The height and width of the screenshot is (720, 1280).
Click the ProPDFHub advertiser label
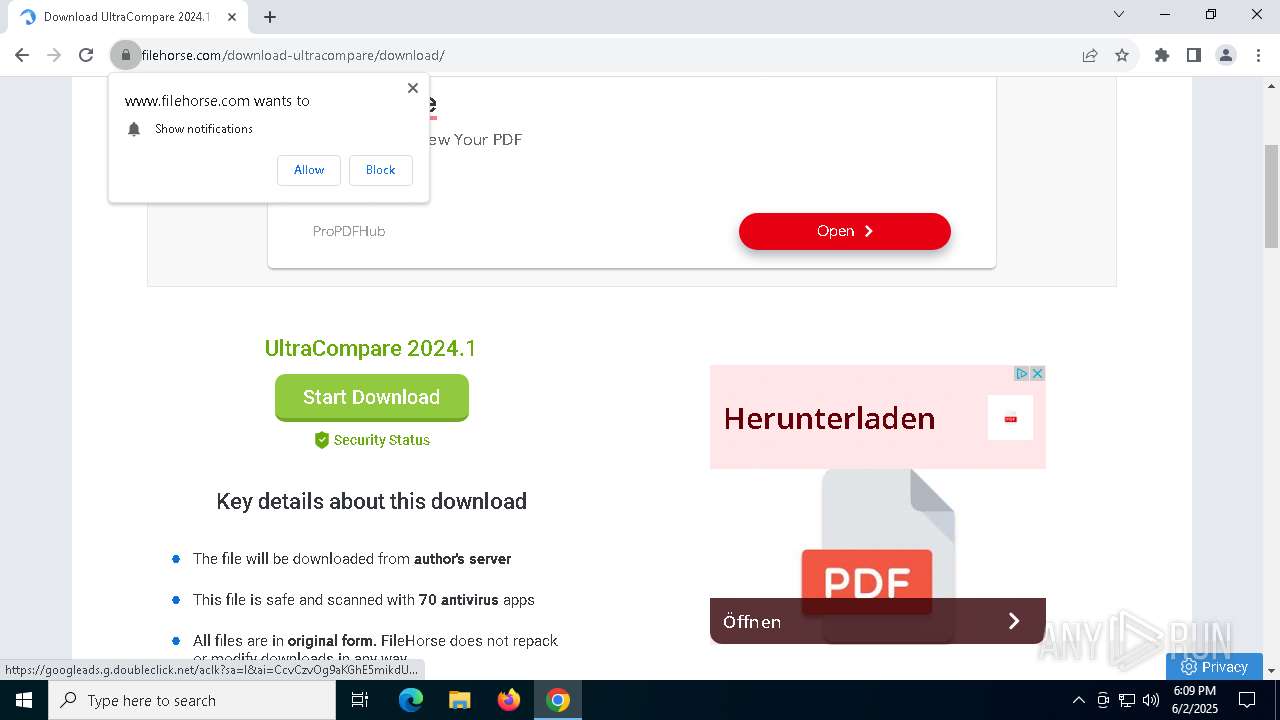point(349,231)
